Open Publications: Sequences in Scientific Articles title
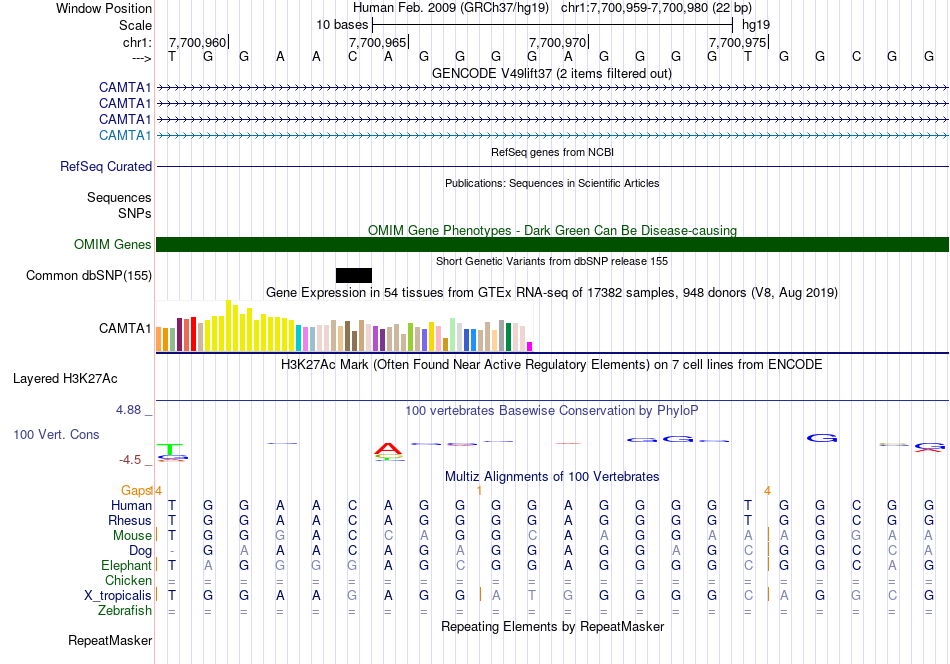Screen dimensions: 950x664 click(x=552, y=183)
